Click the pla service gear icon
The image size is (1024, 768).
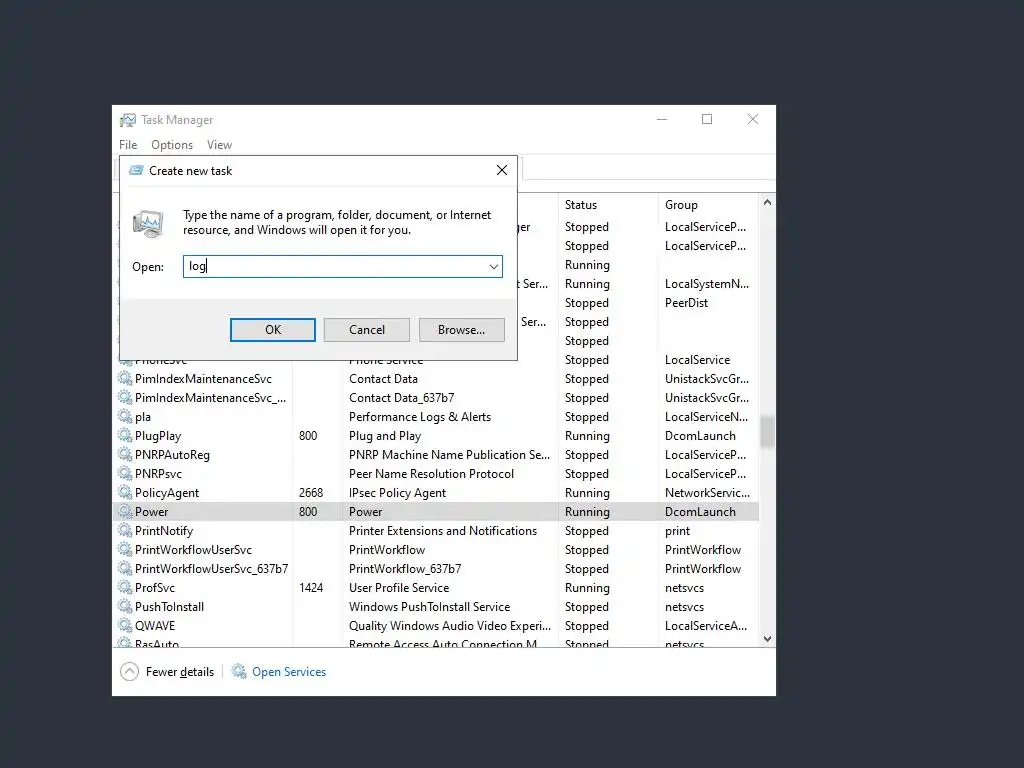pos(125,417)
